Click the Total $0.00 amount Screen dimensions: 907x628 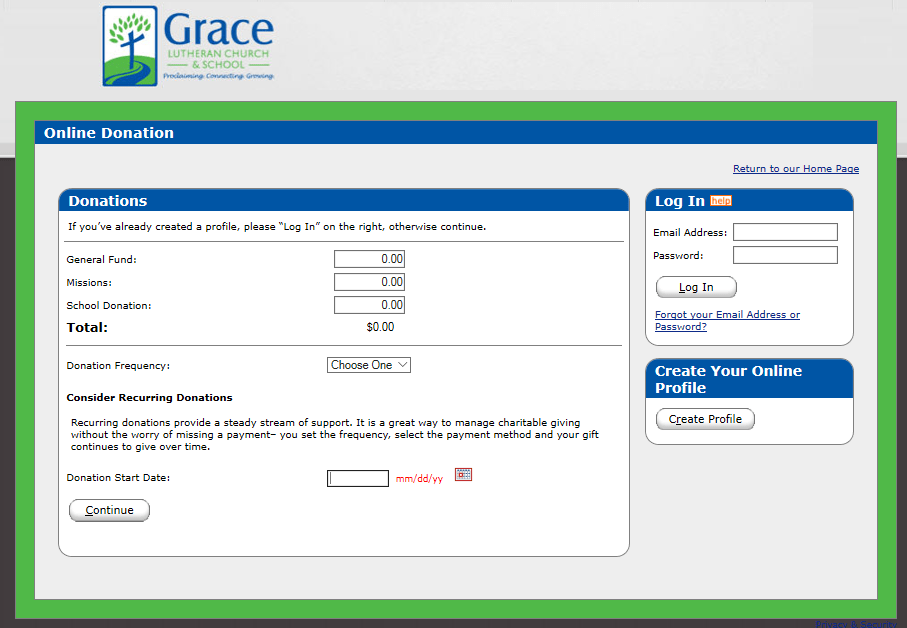click(x=380, y=327)
